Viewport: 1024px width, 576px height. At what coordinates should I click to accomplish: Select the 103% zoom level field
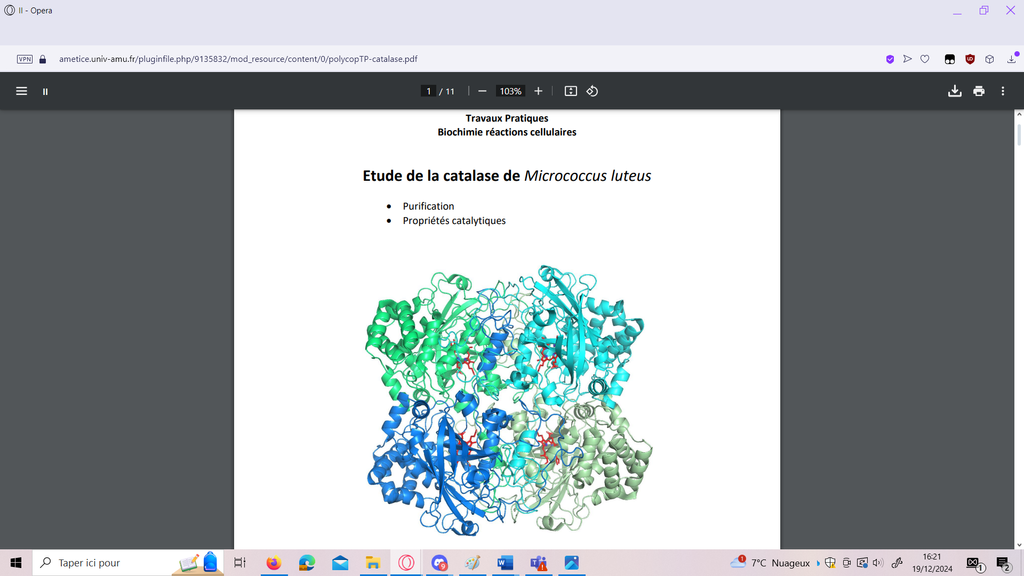[x=510, y=91]
